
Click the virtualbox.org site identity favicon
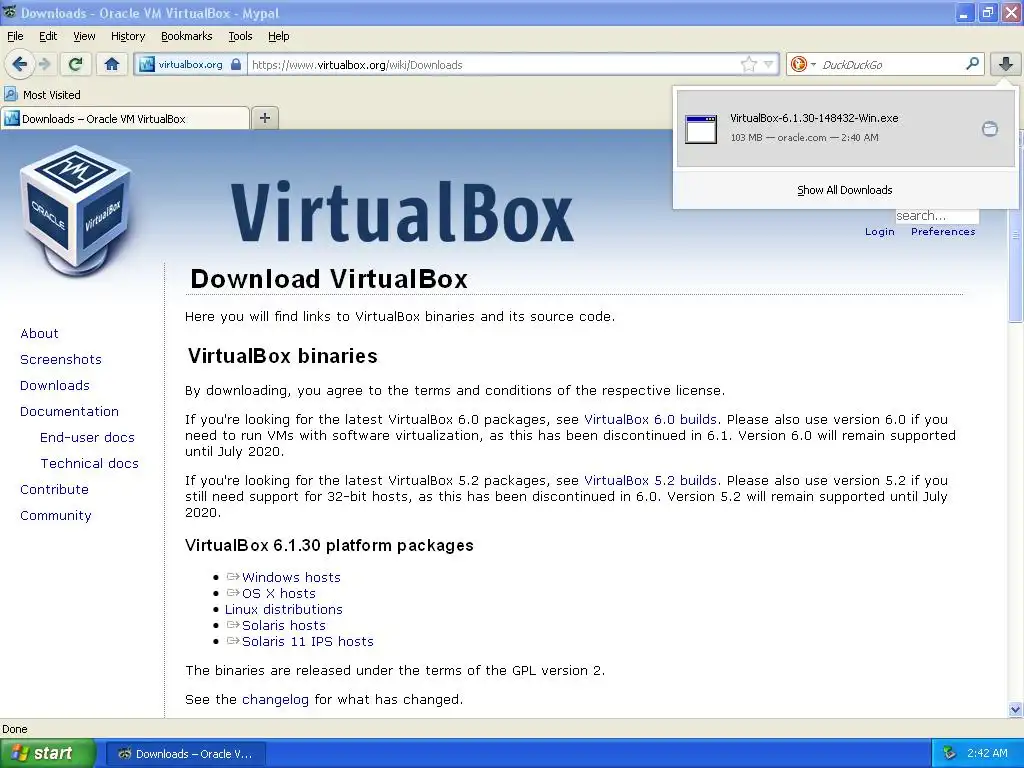[147, 64]
